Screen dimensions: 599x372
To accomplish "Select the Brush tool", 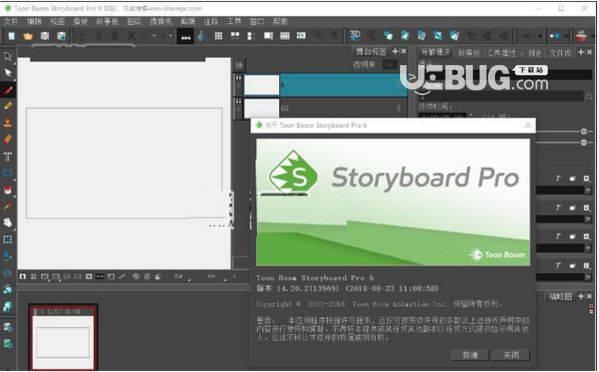I will (8, 90).
